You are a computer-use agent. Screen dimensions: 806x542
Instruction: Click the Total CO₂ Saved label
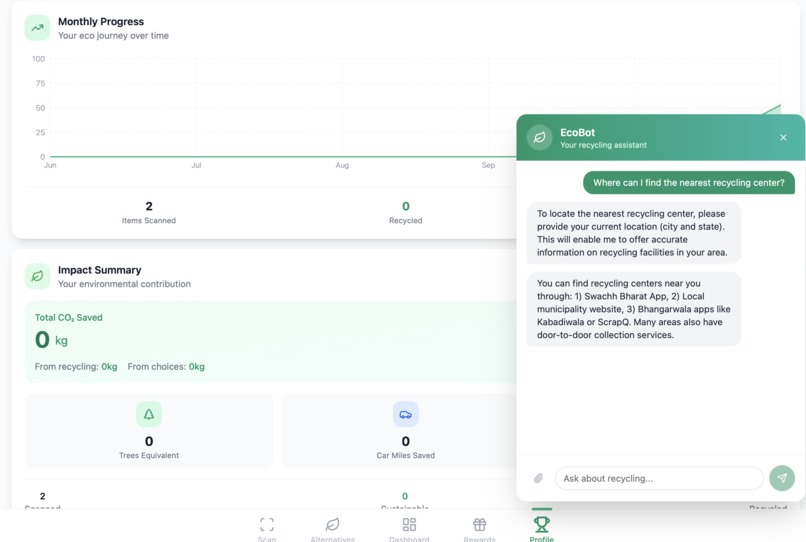tap(68, 318)
